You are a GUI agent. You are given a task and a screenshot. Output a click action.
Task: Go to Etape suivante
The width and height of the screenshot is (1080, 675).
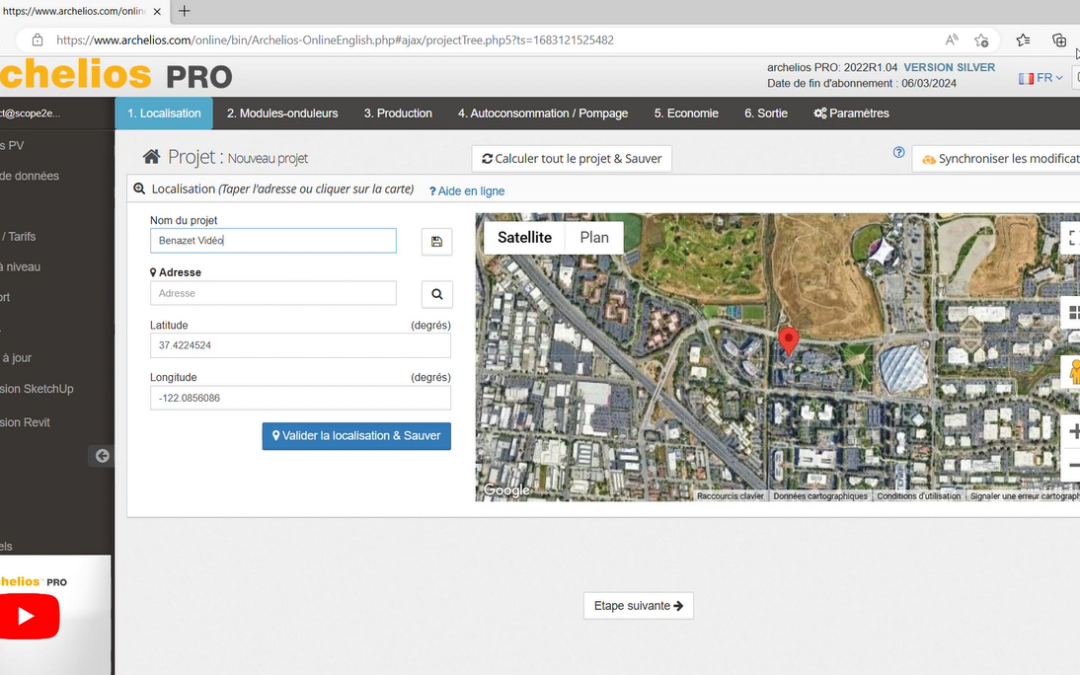tap(638, 606)
